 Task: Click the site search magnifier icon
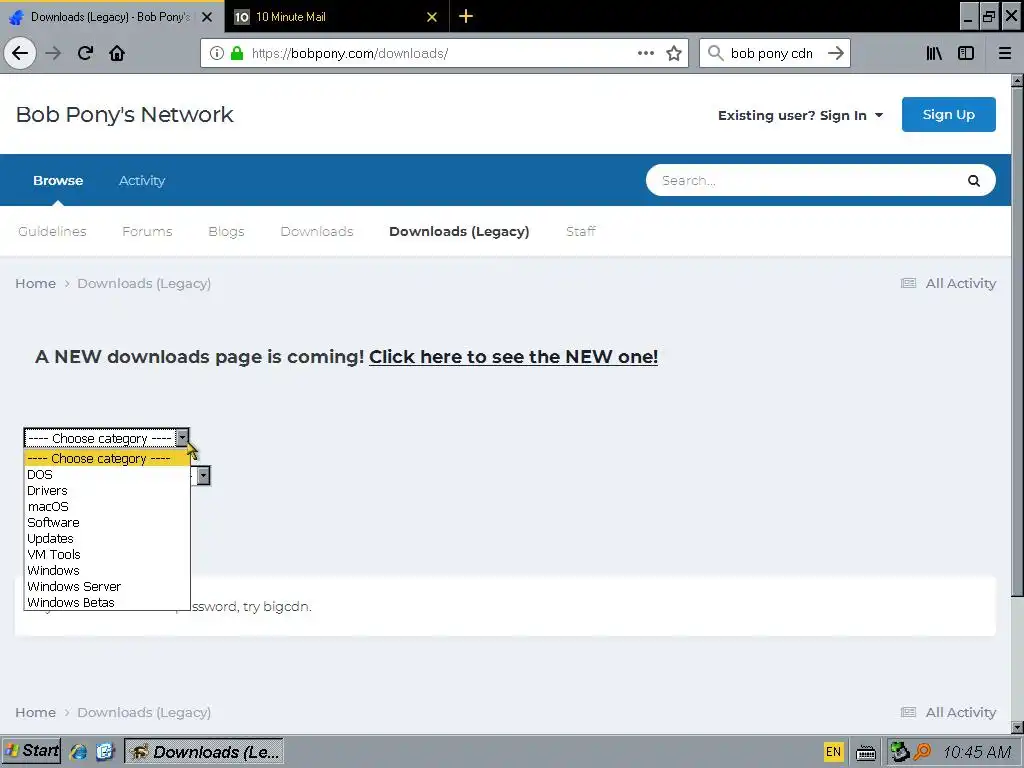[x=974, y=181]
